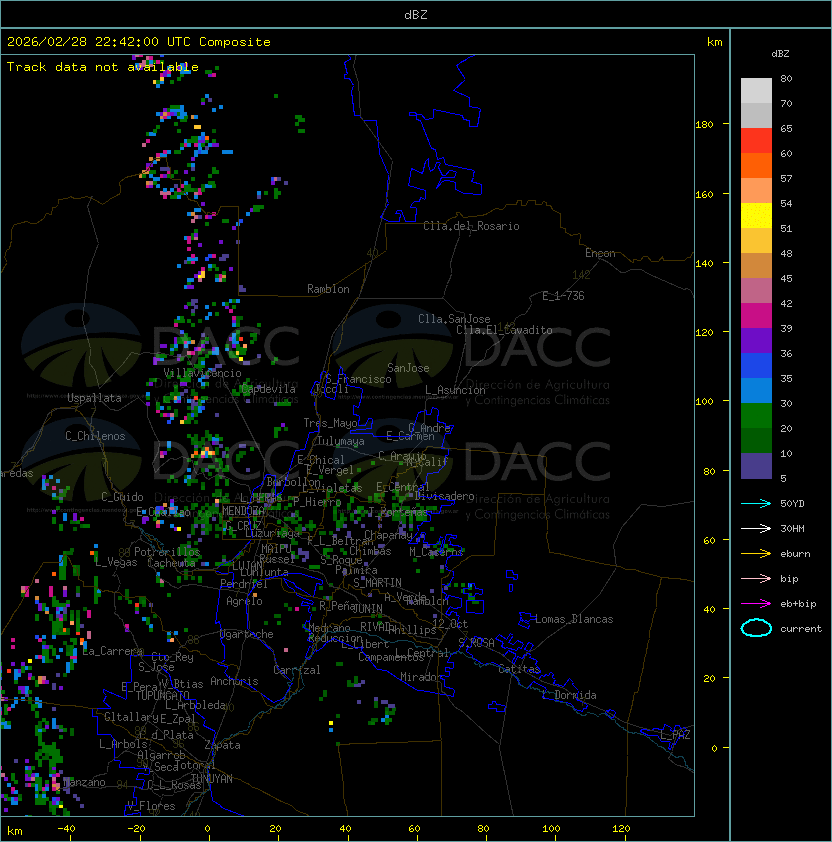Click the 'km' unit label at top right
832x842 pixels.
(714, 42)
